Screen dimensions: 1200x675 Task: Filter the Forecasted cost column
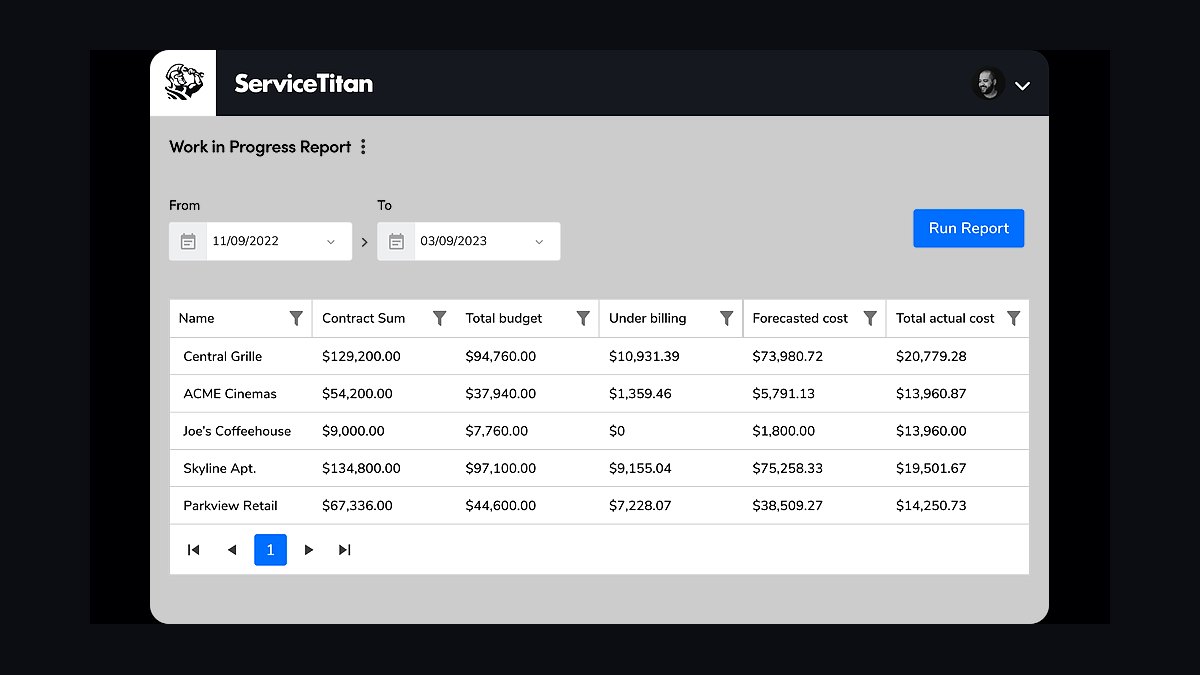(x=870, y=318)
